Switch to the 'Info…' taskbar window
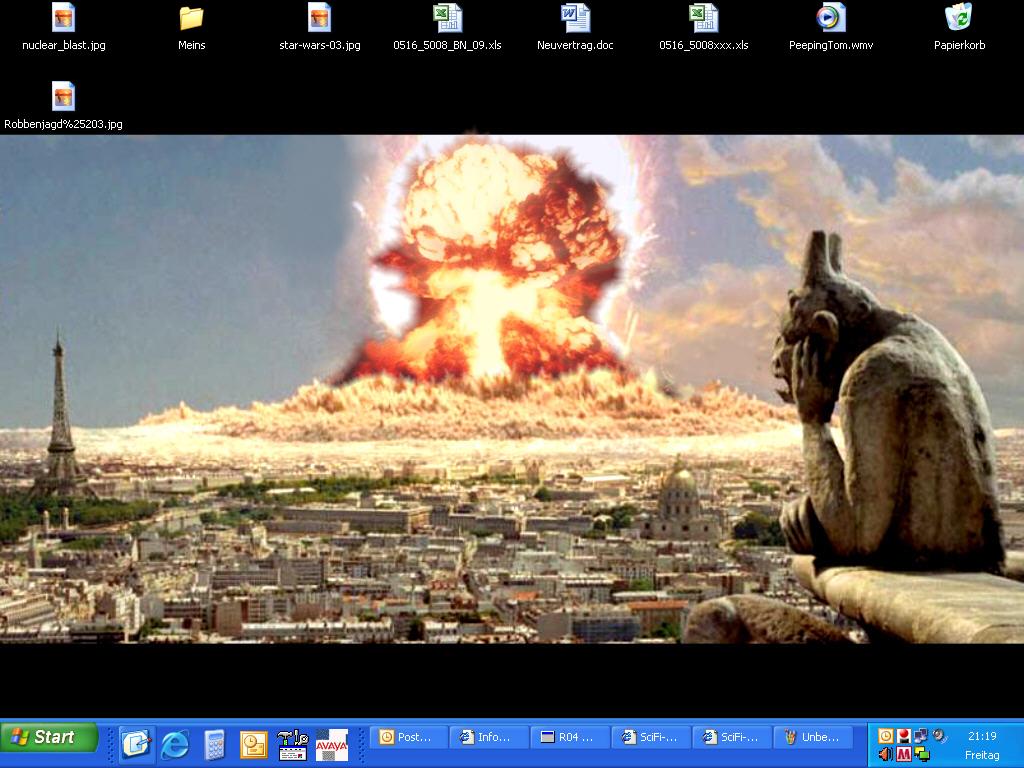This screenshot has width=1024, height=768. [489, 737]
